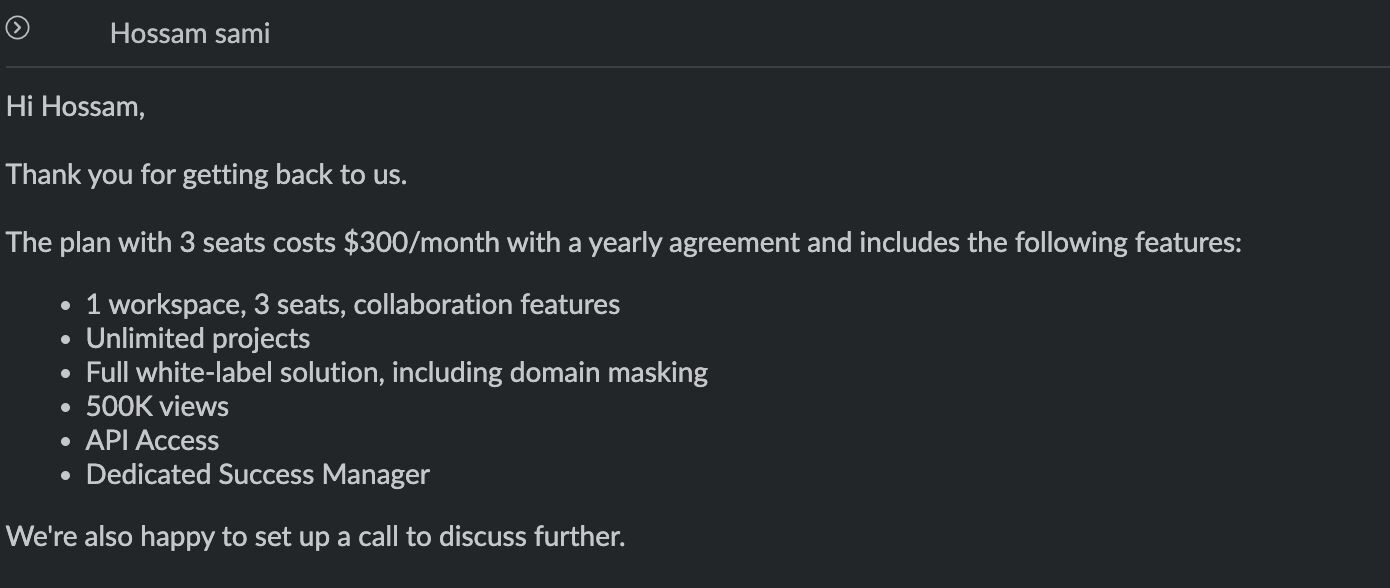
Task: Click the bullet dot before "Unlimited projects"
Action: coord(65,340)
